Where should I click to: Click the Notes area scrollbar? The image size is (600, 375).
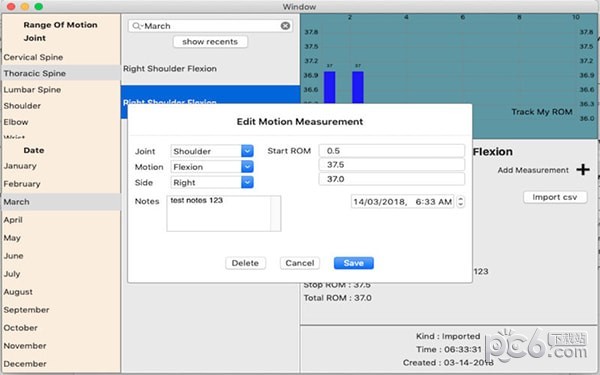(276, 214)
